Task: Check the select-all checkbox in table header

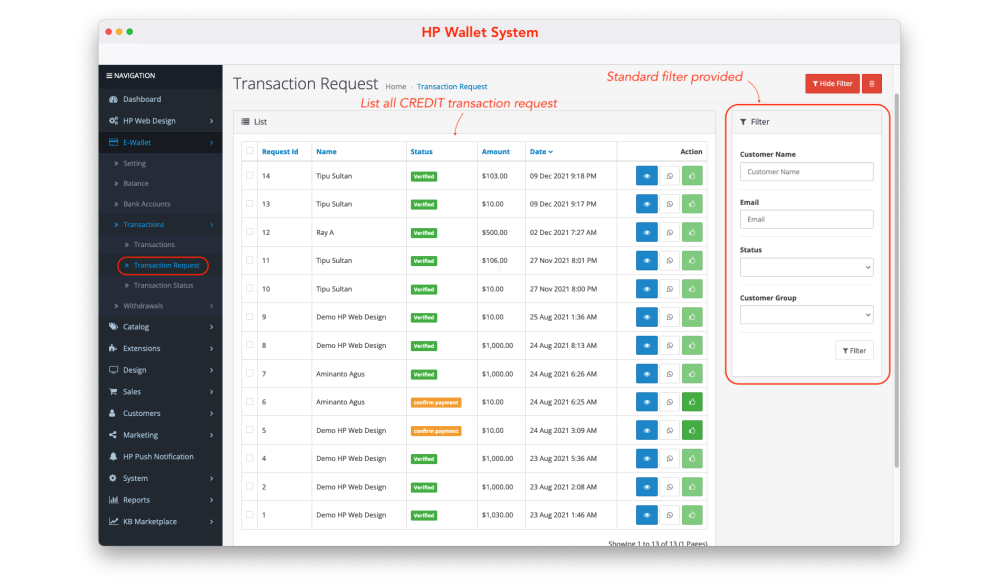Action: (x=249, y=152)
